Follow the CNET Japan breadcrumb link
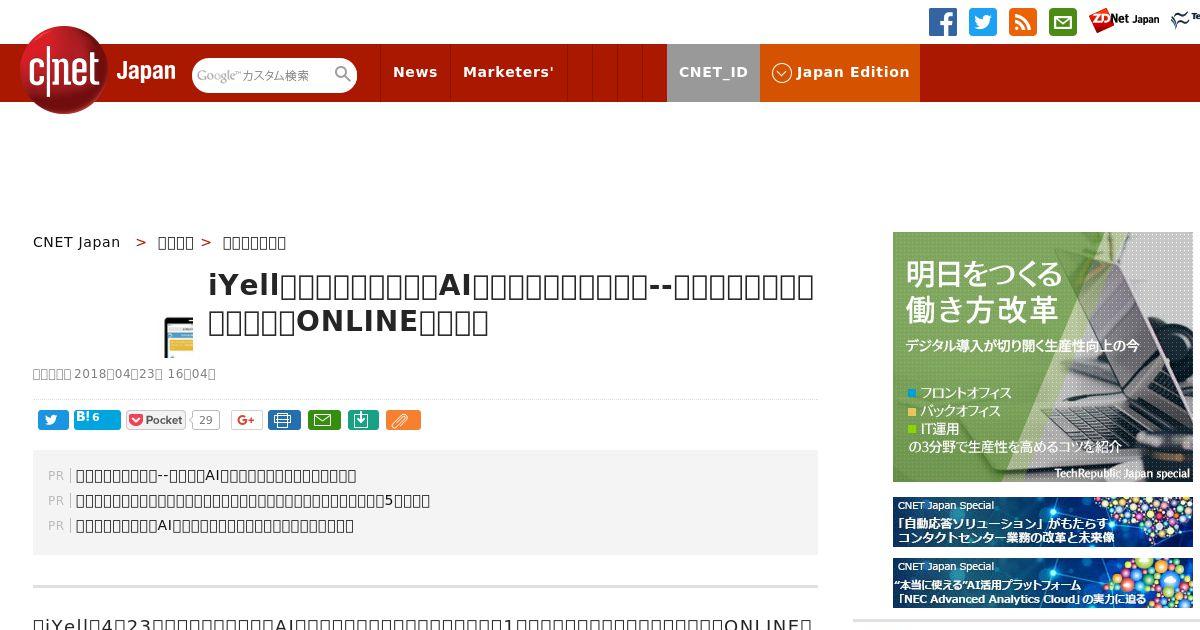Image resolution: width=1200 pixels, height=630 pixels. point(76,242)
